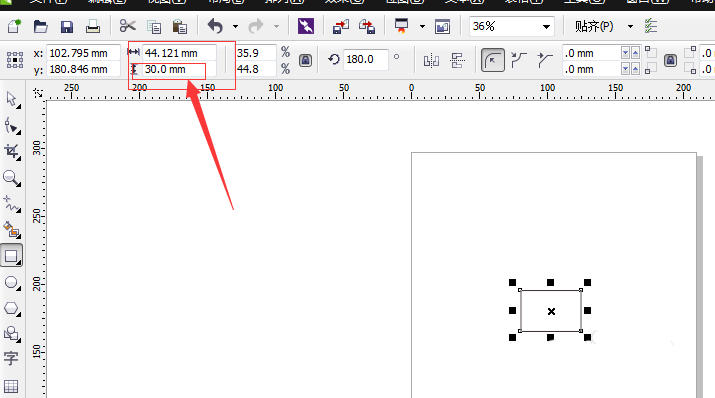Decrease the lower corner radius value
Image resolution: width=715 pixels, height=398 pixels.
626,69
